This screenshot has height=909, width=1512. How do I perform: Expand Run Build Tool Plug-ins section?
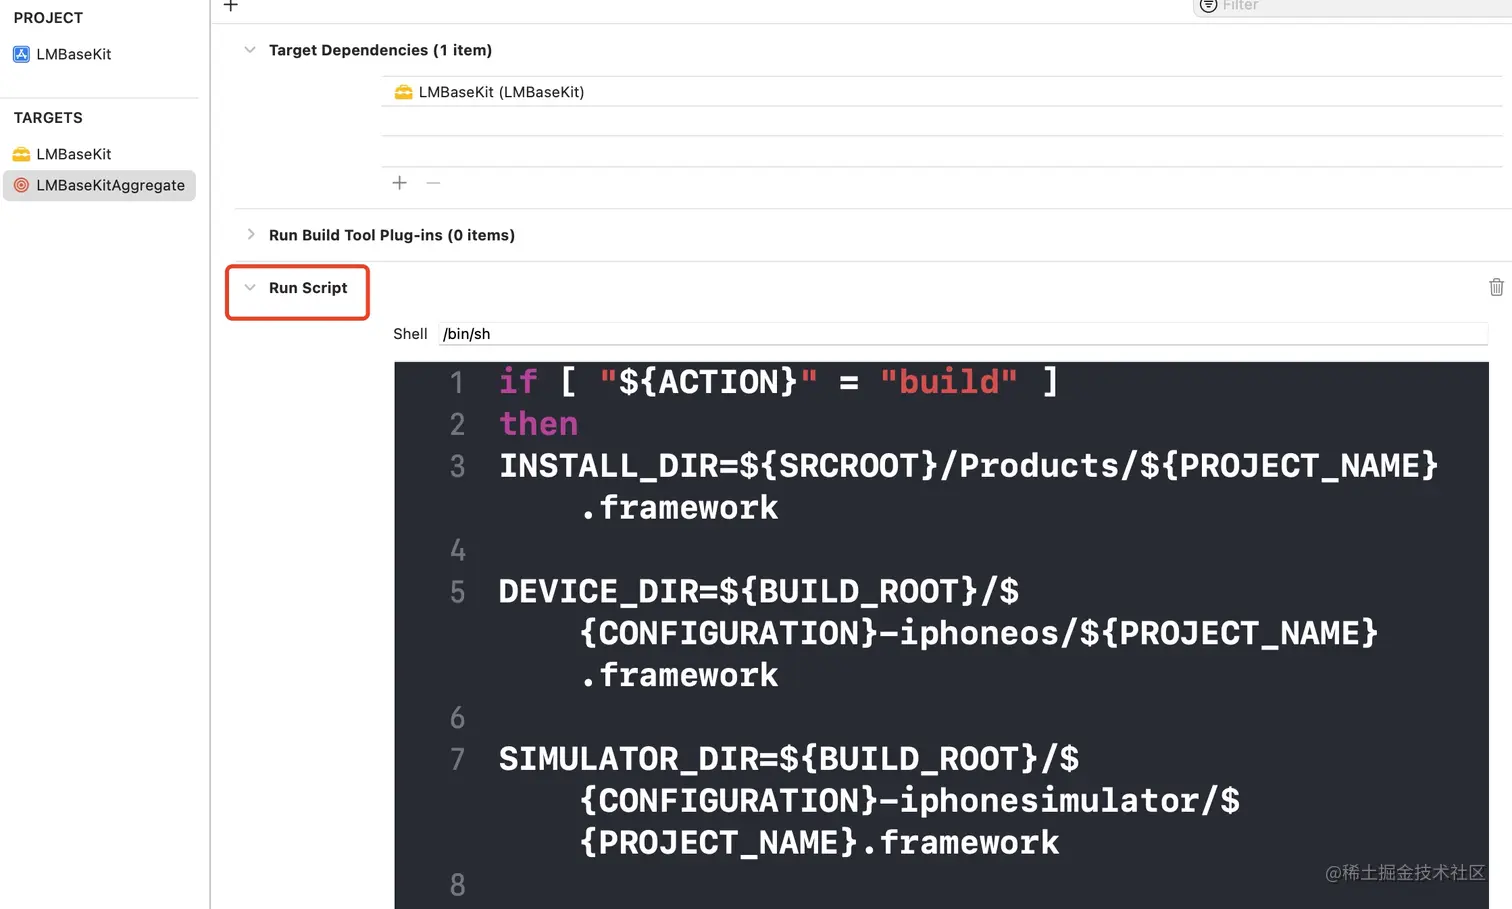[x=250, y=235]
